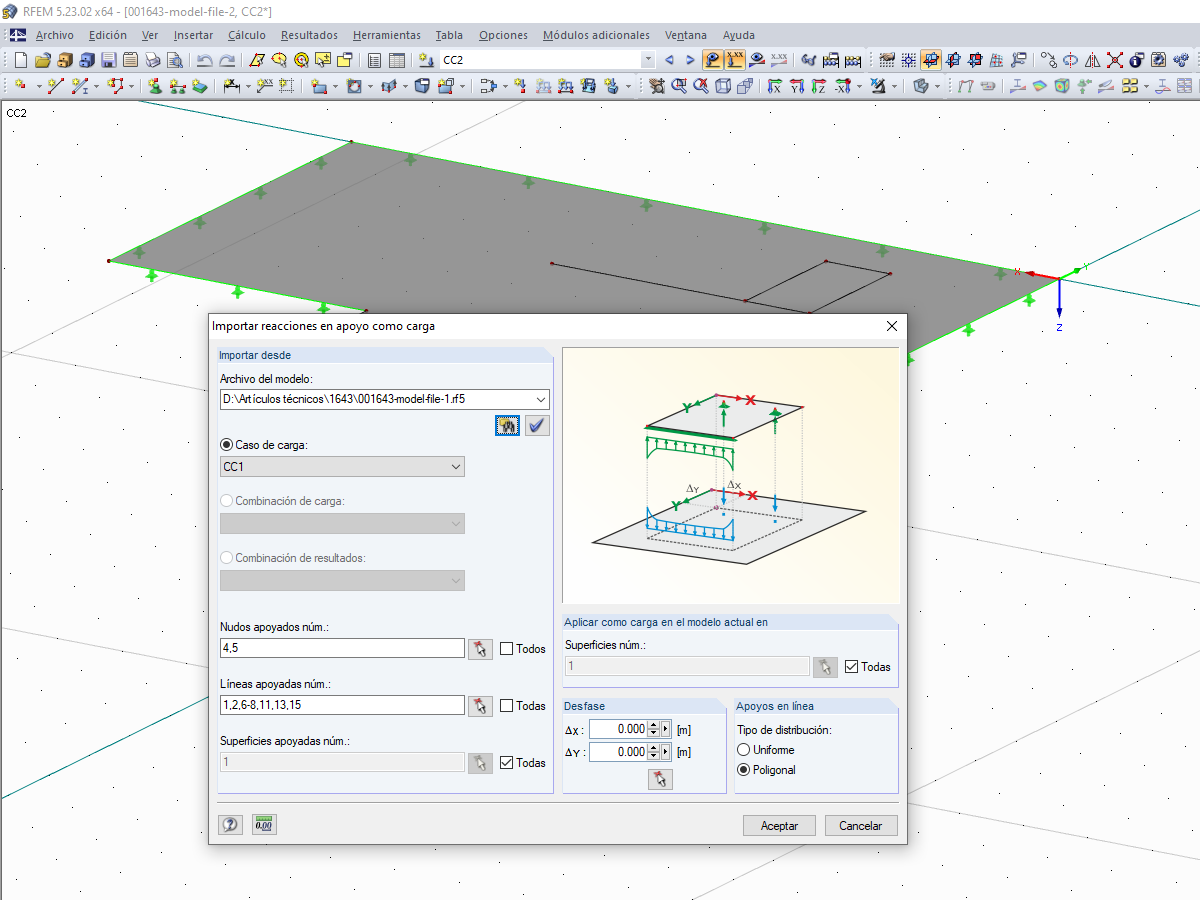
Task: Open the Módulos adicionales menu
Action: [x=596, y=35]
